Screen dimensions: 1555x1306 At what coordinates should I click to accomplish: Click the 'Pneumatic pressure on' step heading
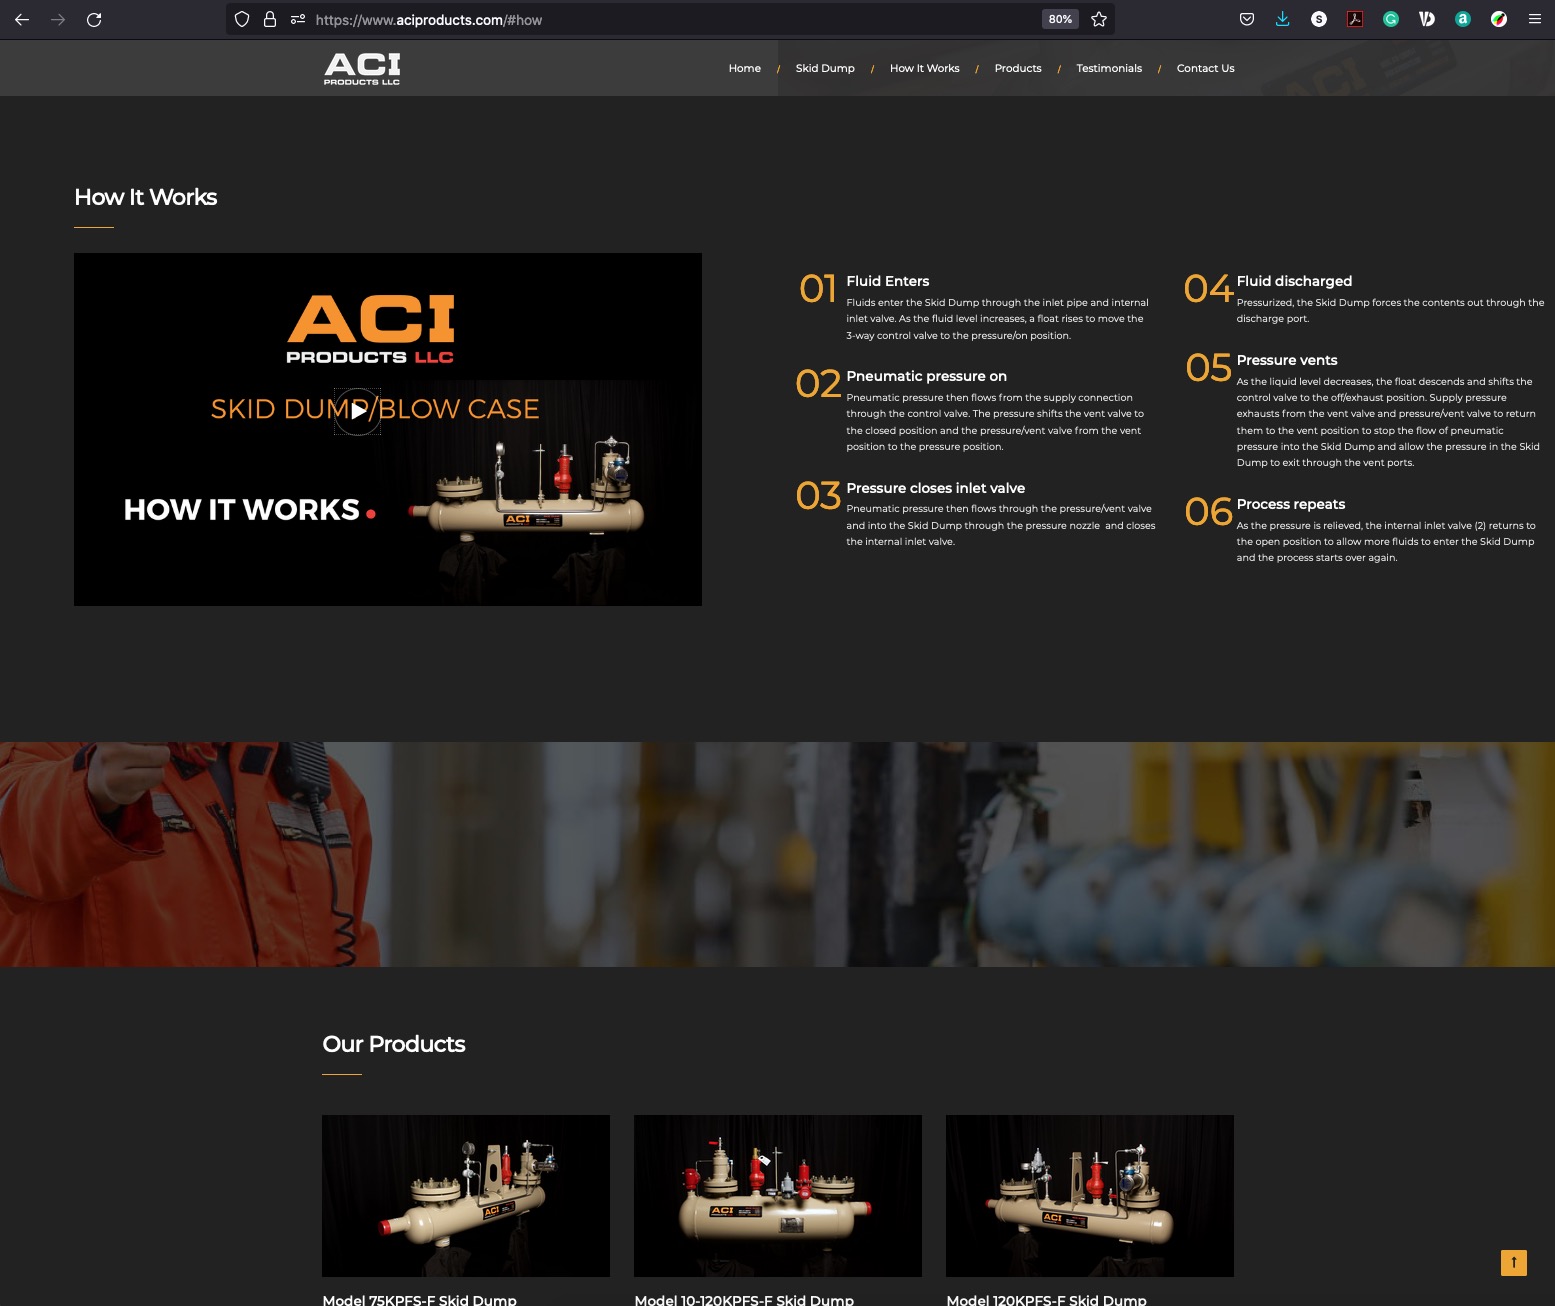click(927, 376)
